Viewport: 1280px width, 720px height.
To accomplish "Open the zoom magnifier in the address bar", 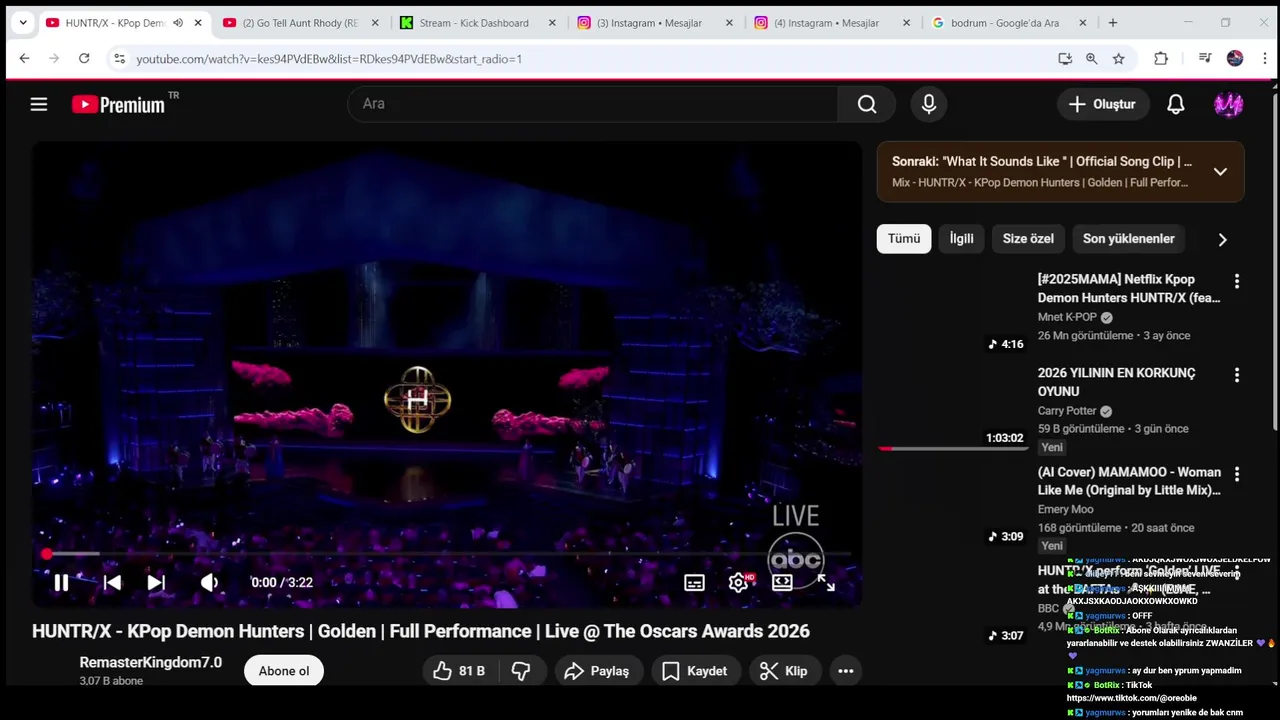I will point(1092,59).
